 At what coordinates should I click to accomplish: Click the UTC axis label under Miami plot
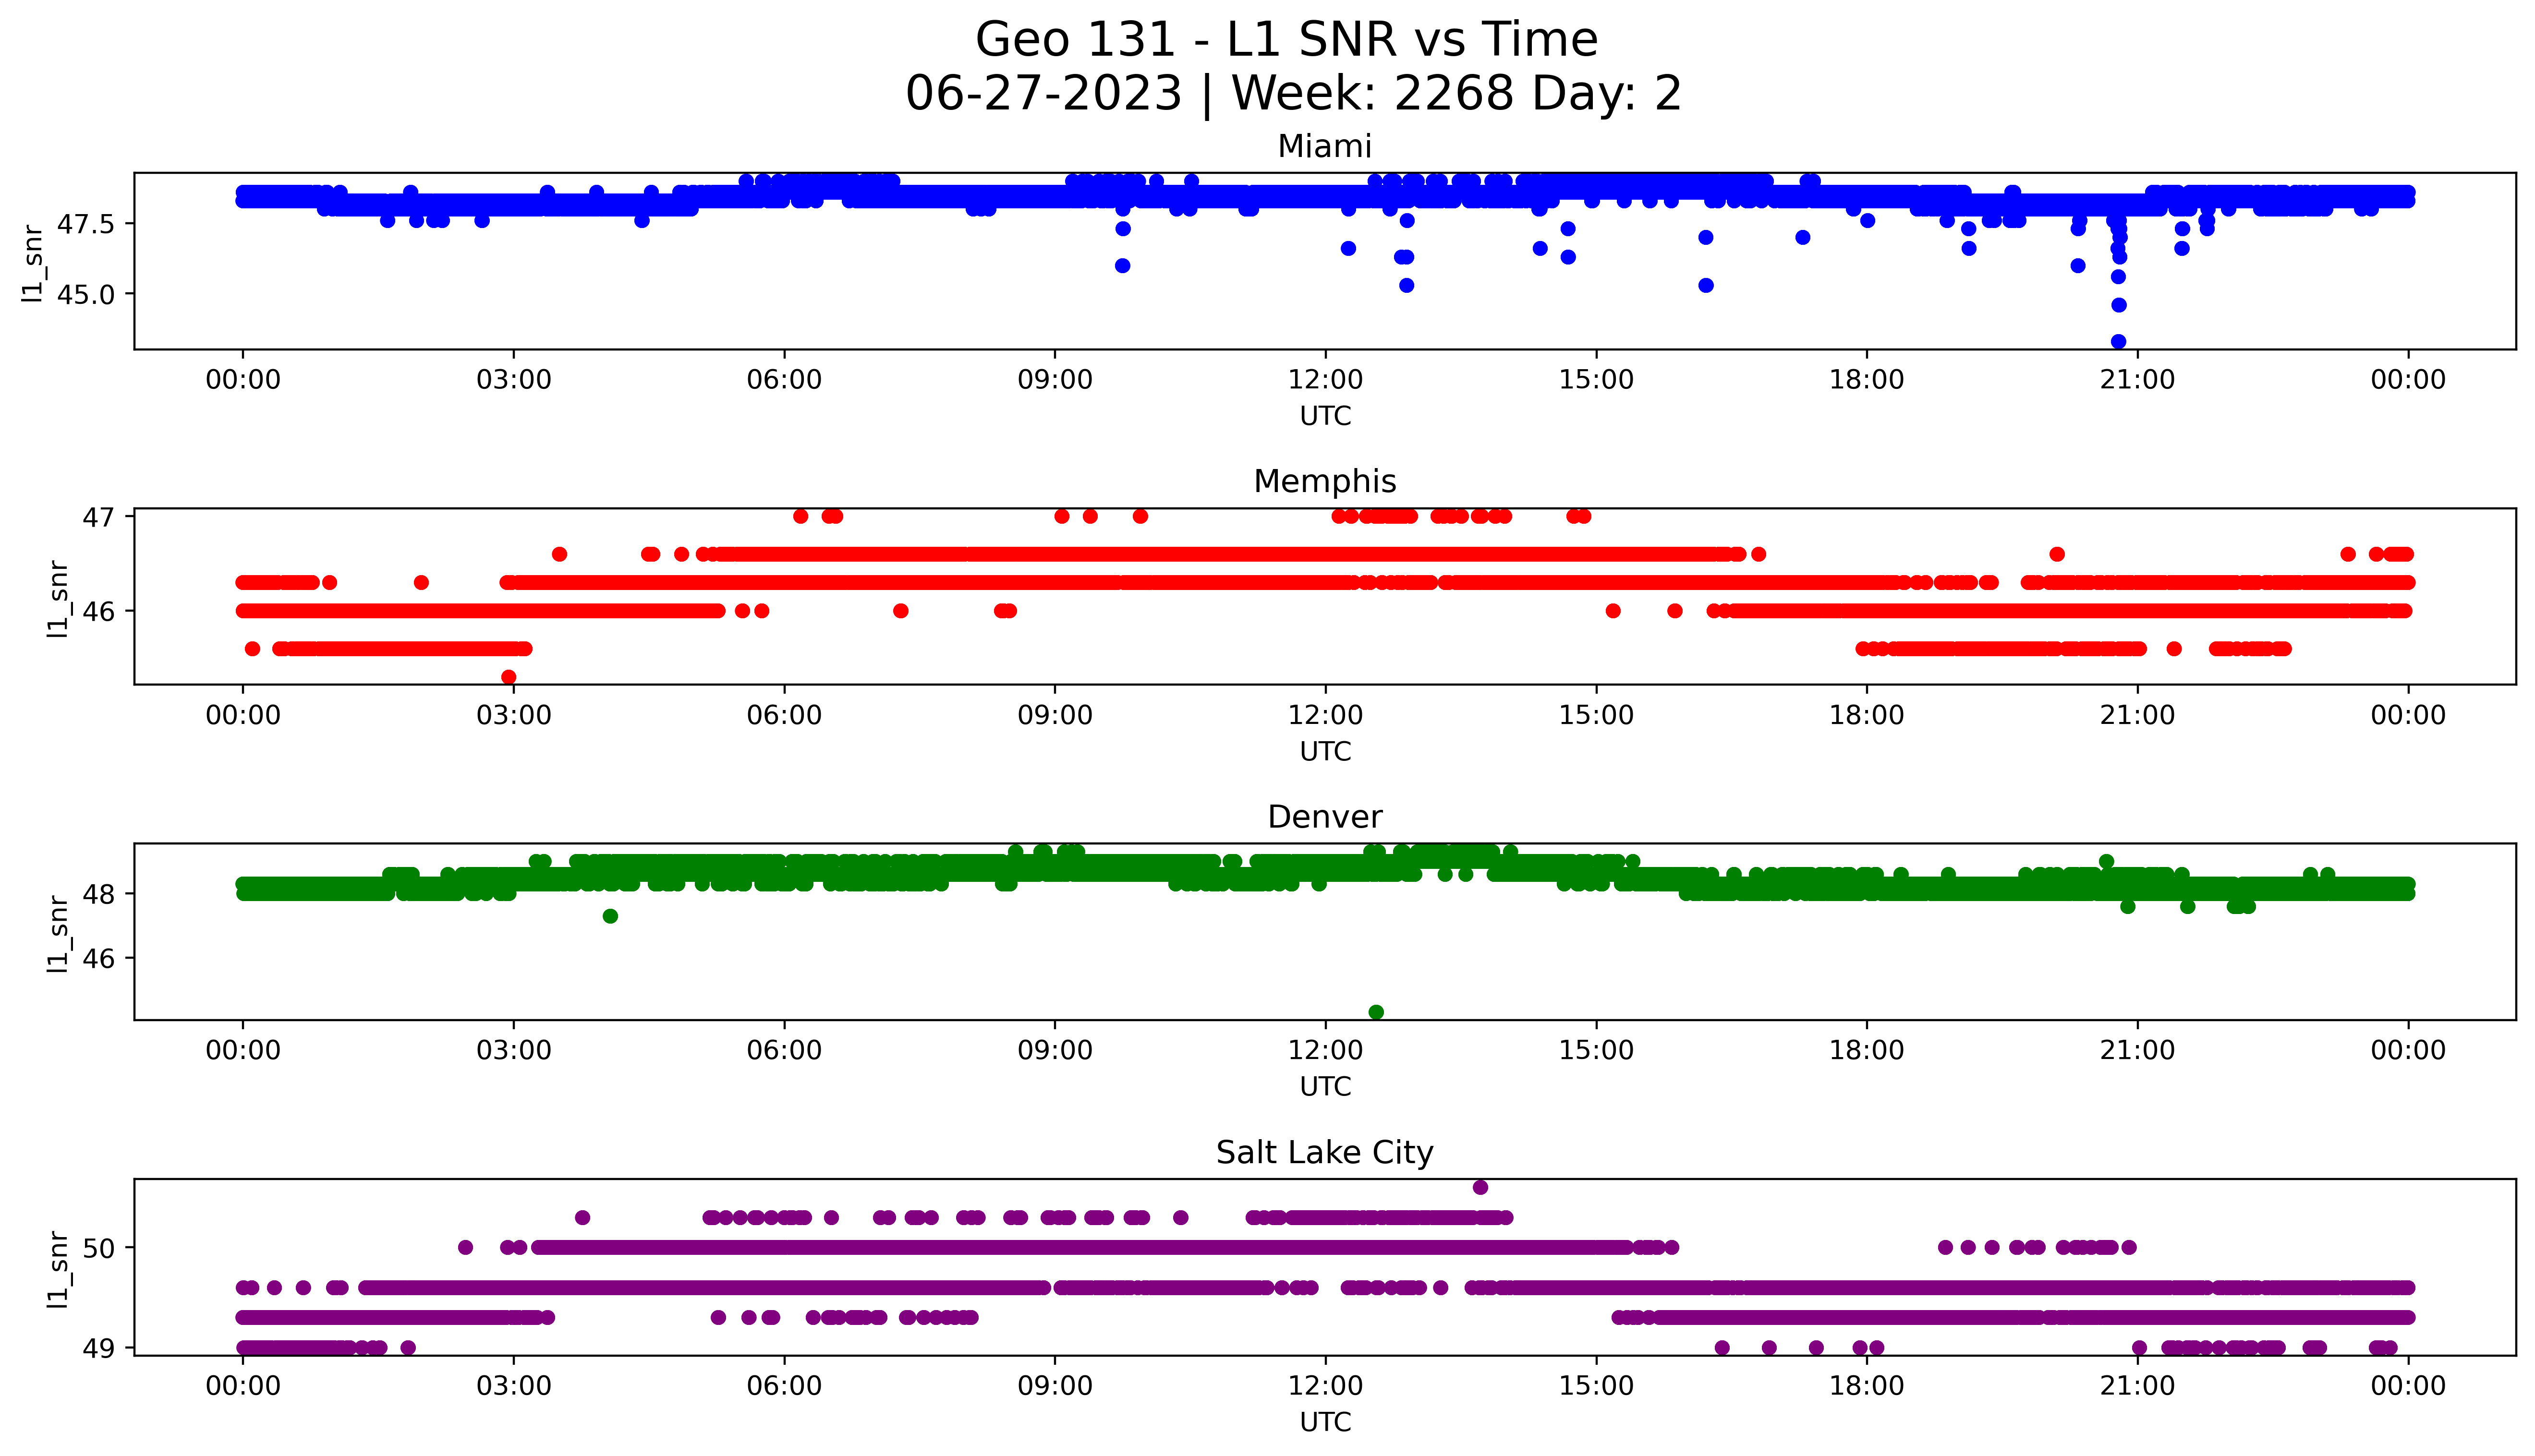(1325, 416)
